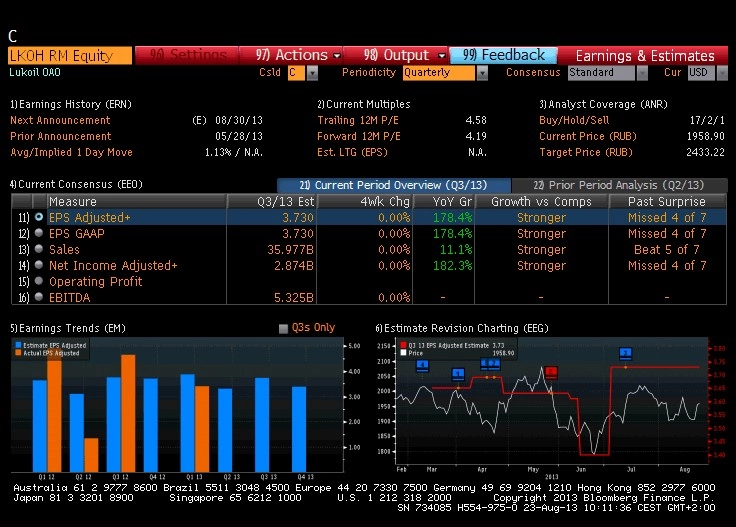This screenshot has height=527, width=736.
Task: Click Sales YoY growth 11.1%
Action: coord(456,249)
